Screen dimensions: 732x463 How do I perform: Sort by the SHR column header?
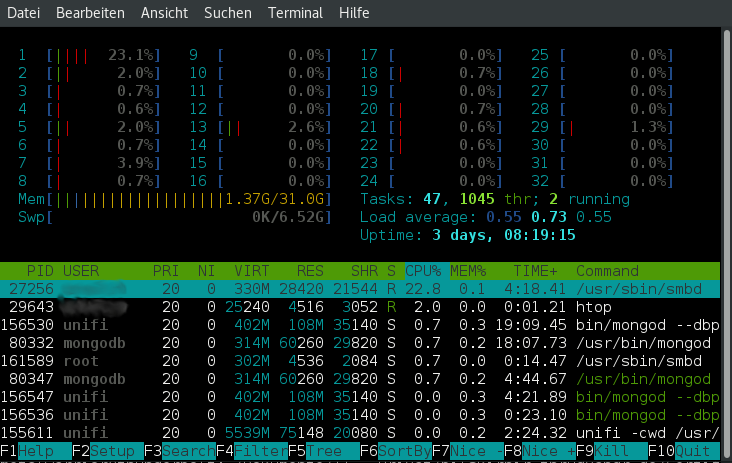pos(364,271)
